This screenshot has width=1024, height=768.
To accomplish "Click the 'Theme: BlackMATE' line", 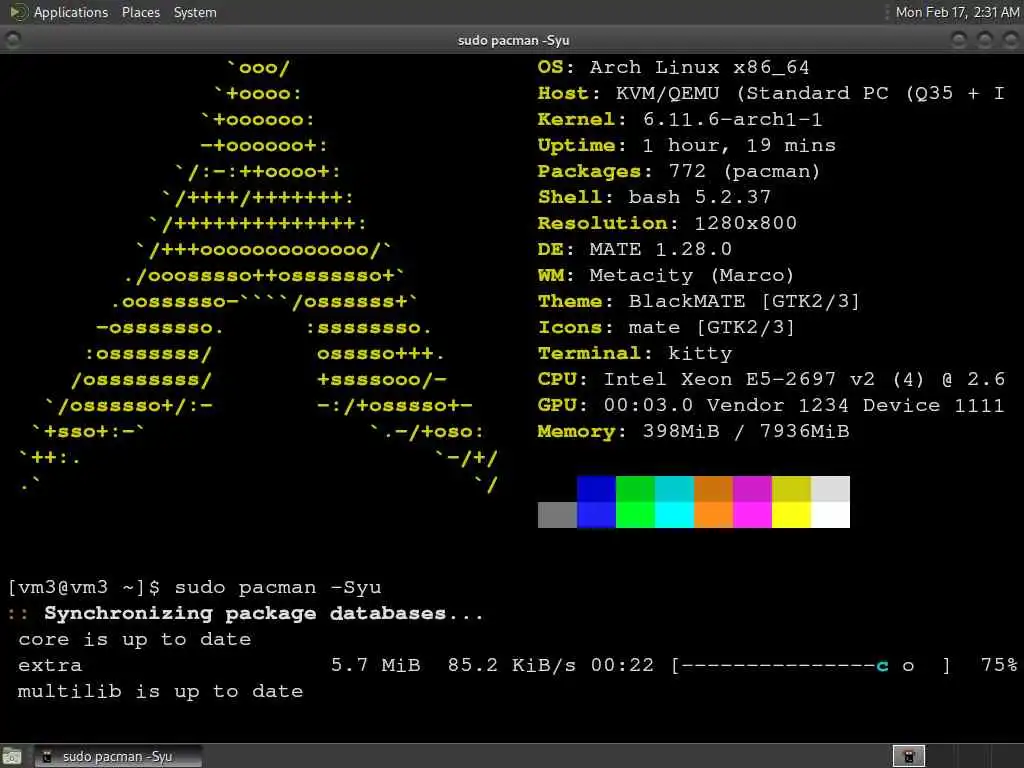I will tap(699, 301).
